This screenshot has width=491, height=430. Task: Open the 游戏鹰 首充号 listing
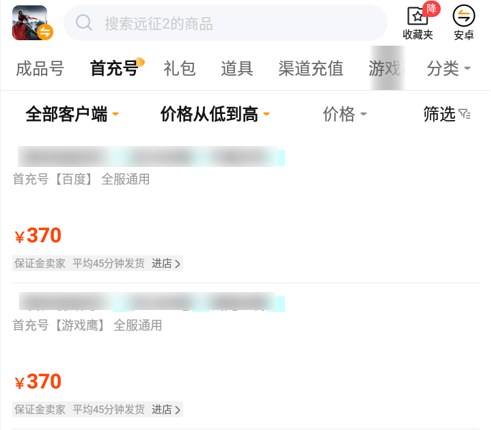tap(245, 356)
